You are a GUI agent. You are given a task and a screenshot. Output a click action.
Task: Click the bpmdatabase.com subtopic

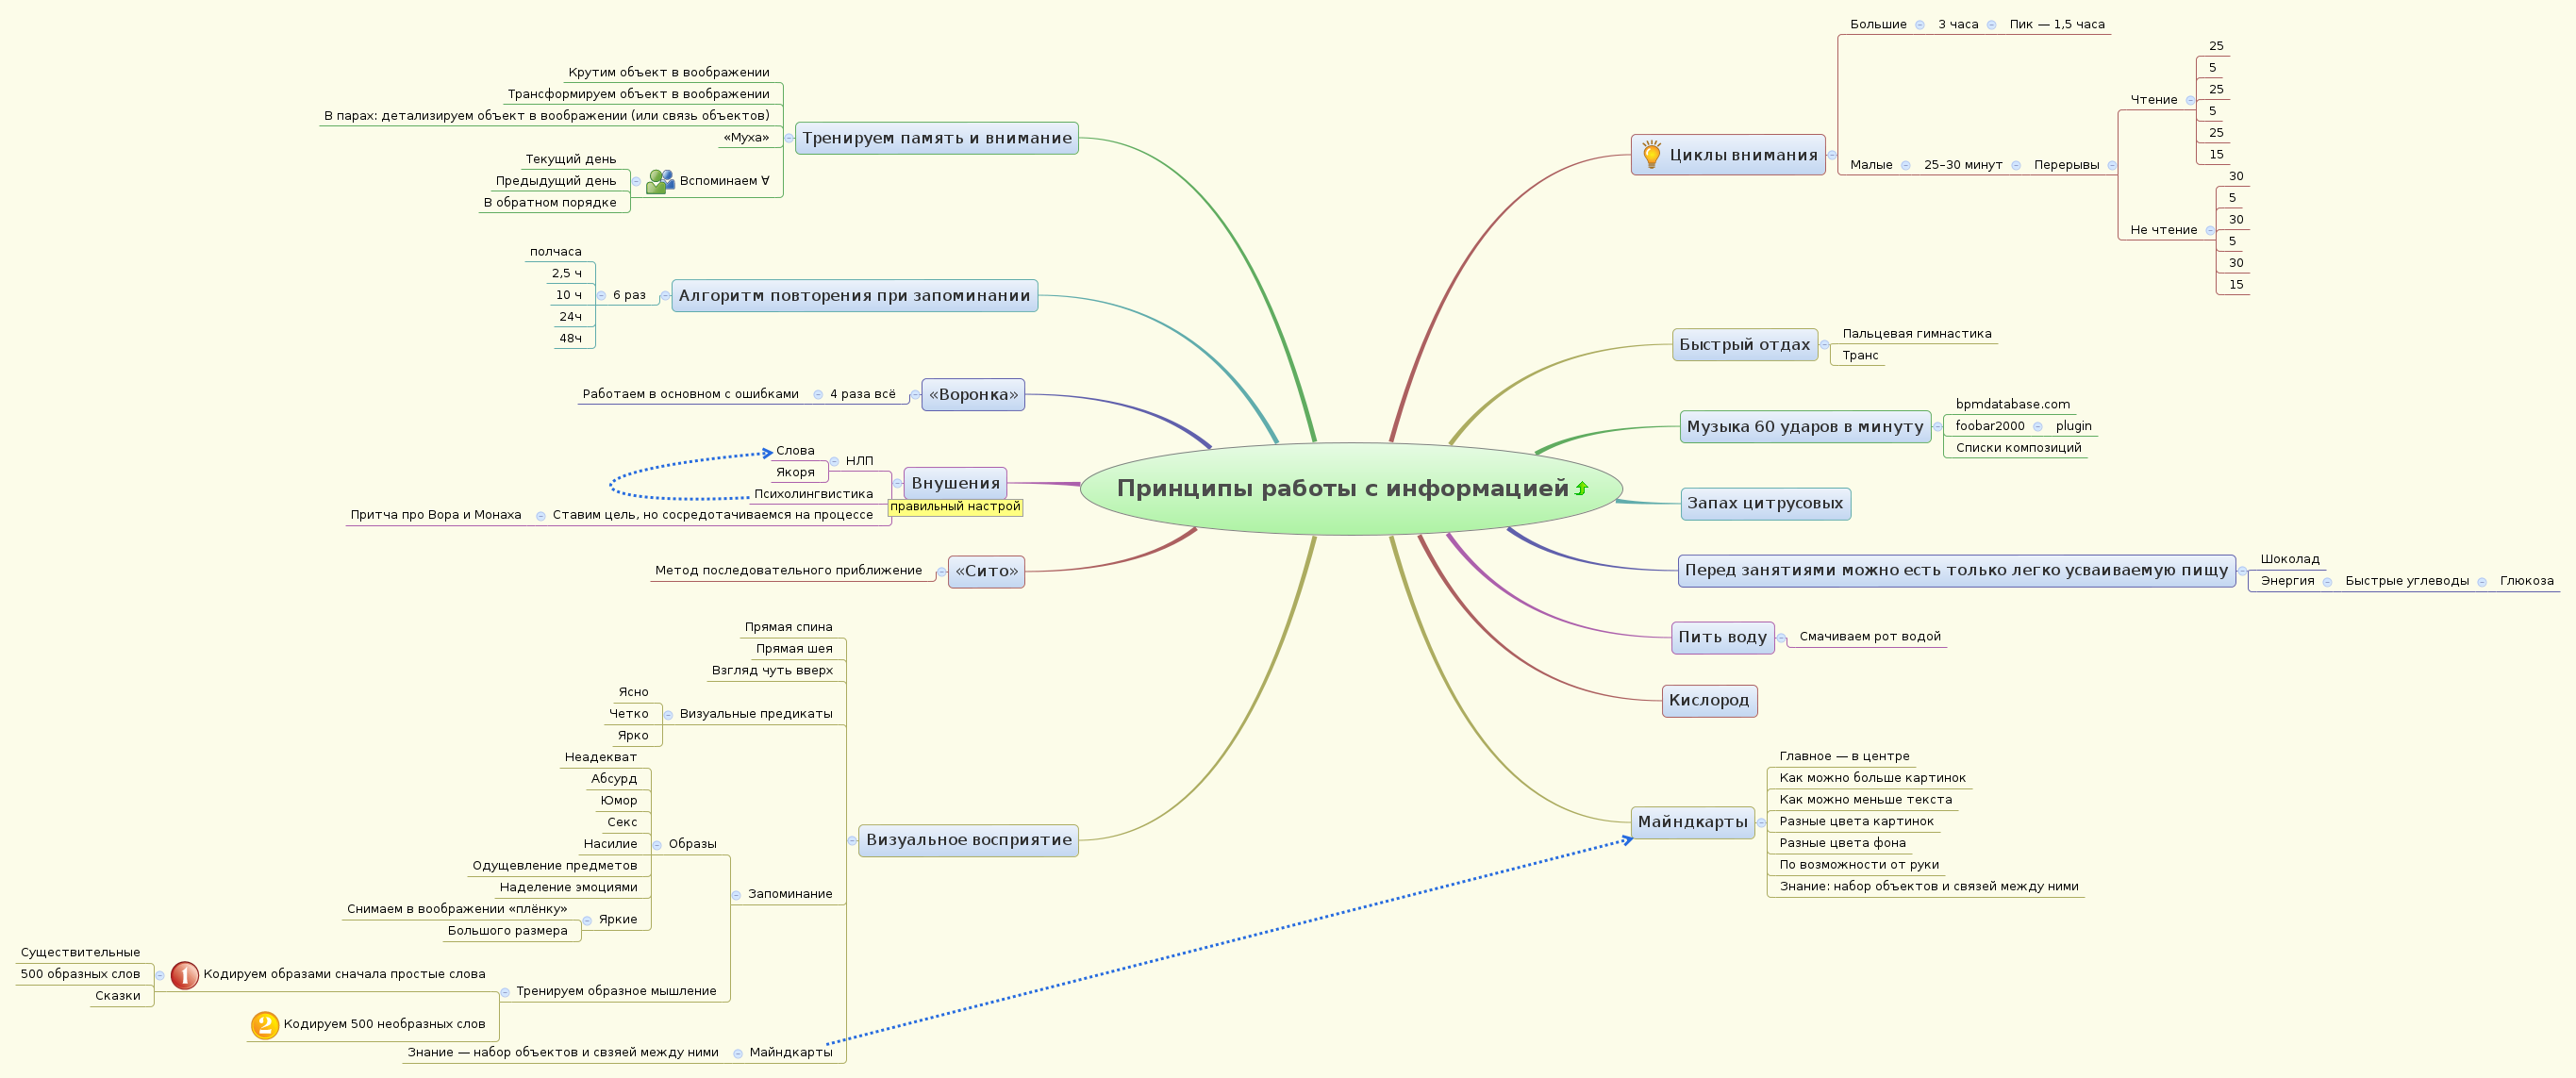coord(2012,404)
